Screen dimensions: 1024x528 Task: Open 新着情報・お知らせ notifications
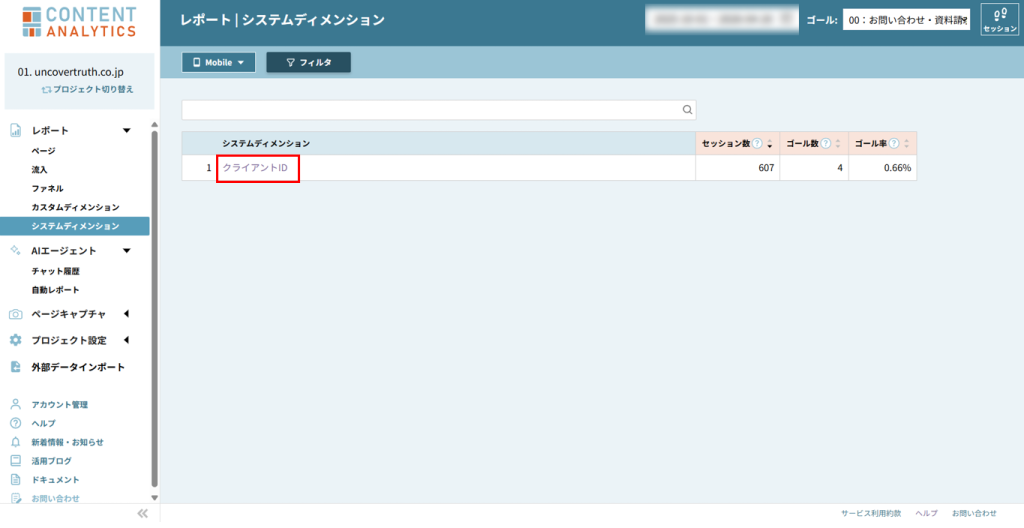point(67,442)
